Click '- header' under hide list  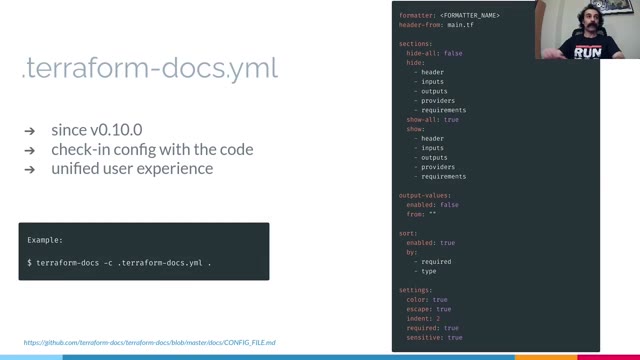click(x=429, y=72)
